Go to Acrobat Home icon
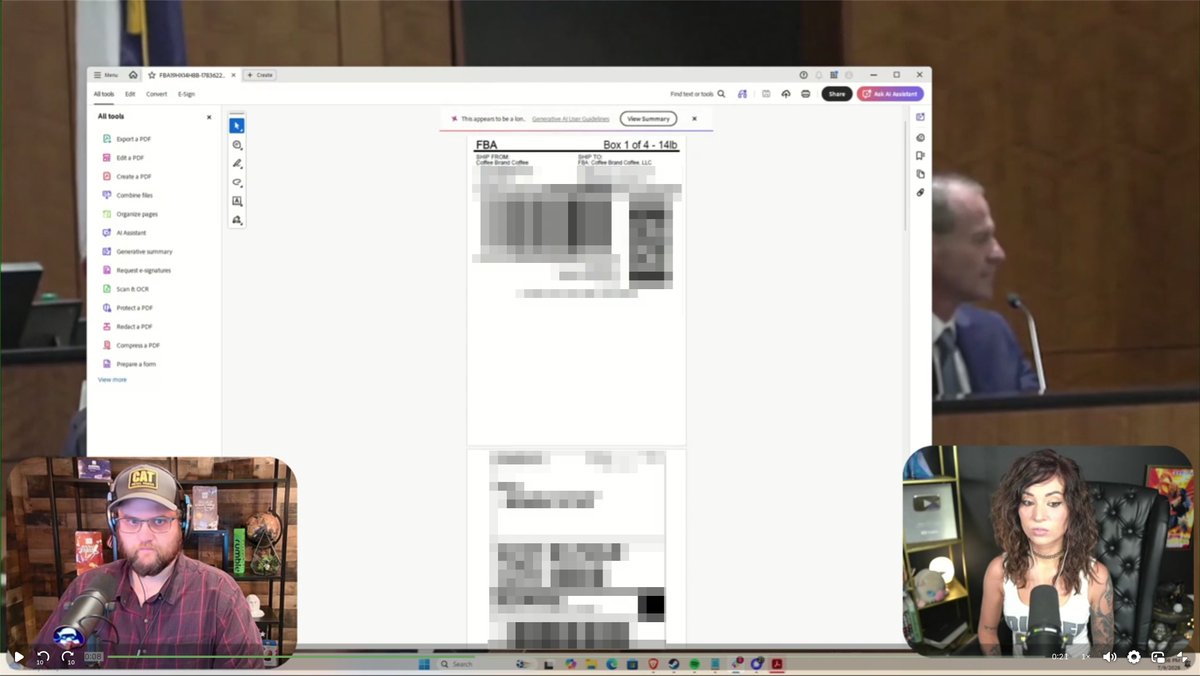 (x=133, y=75)
